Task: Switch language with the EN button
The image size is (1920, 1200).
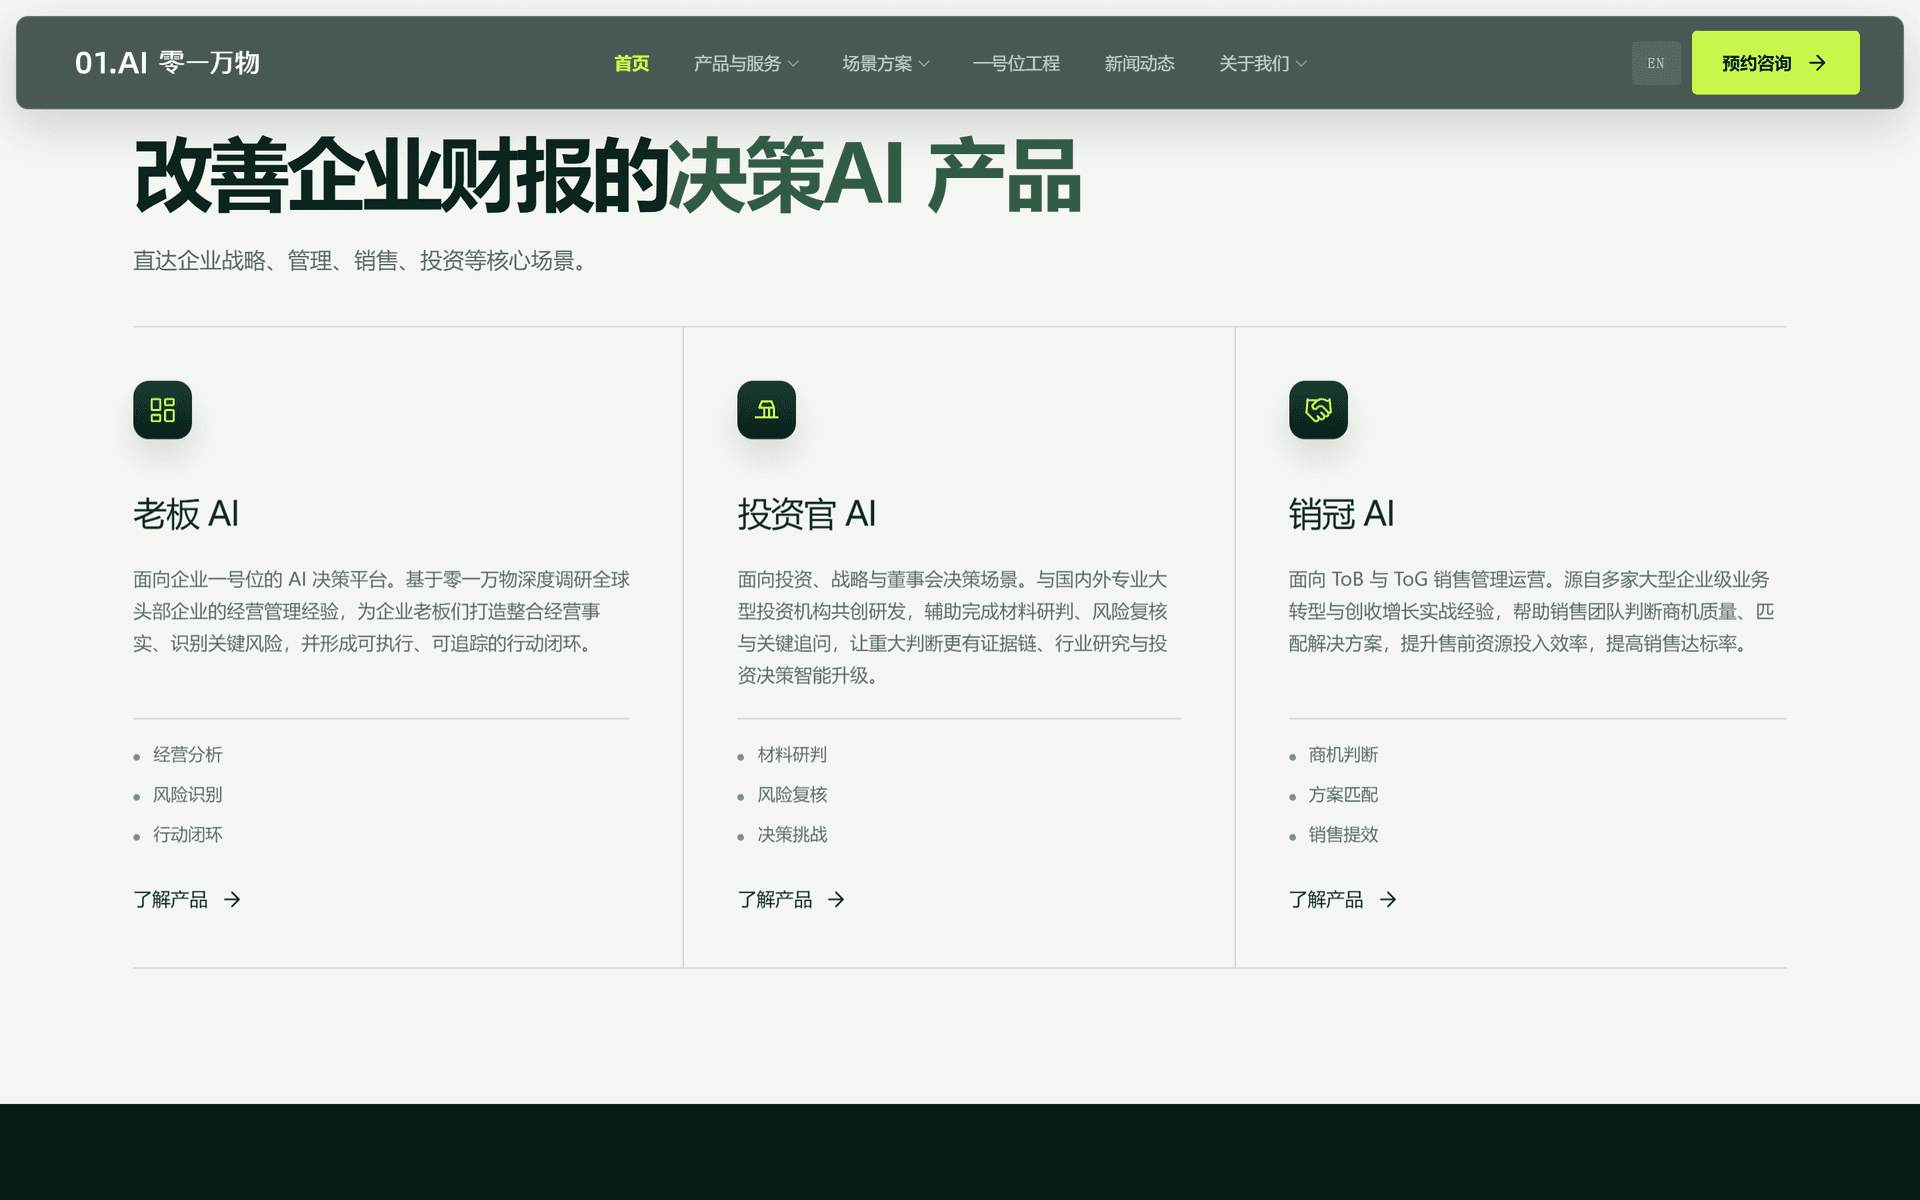Action: click(x=1656, y=63)
